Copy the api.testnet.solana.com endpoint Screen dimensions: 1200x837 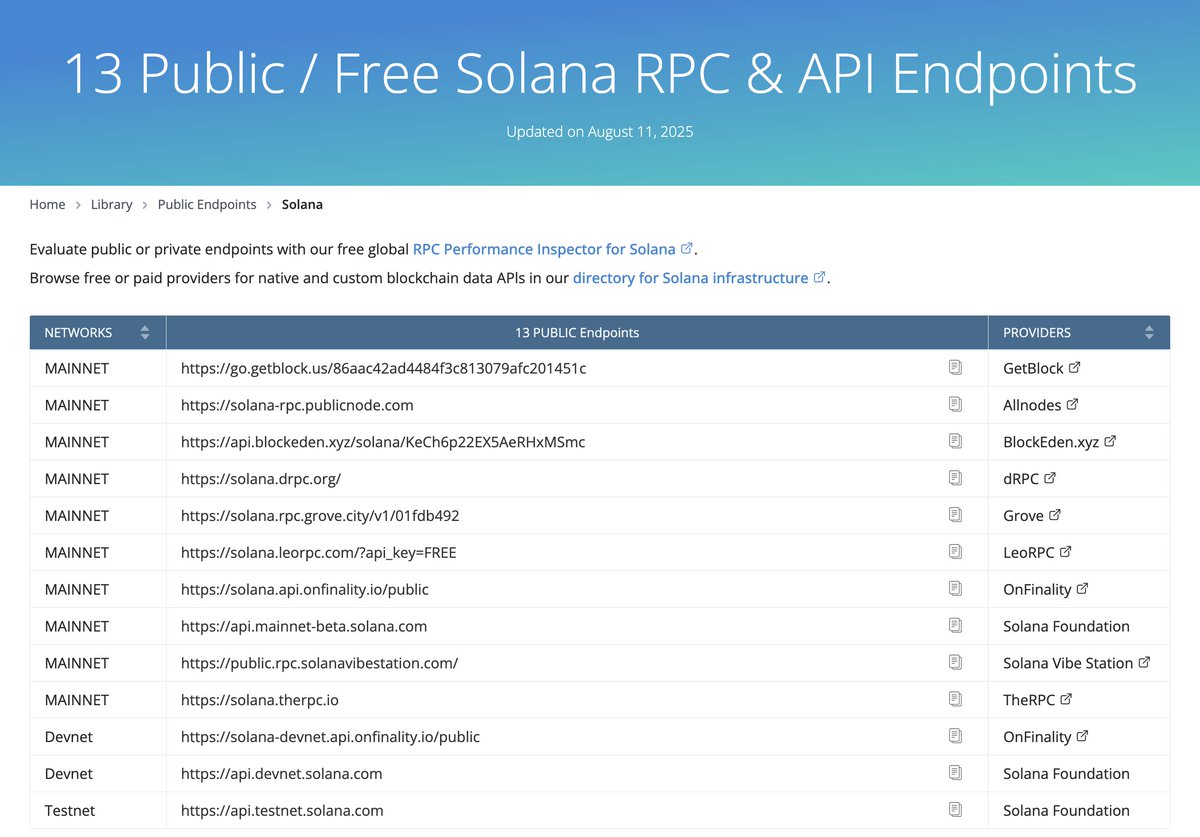pyautogui.click(x=955, y=810)
